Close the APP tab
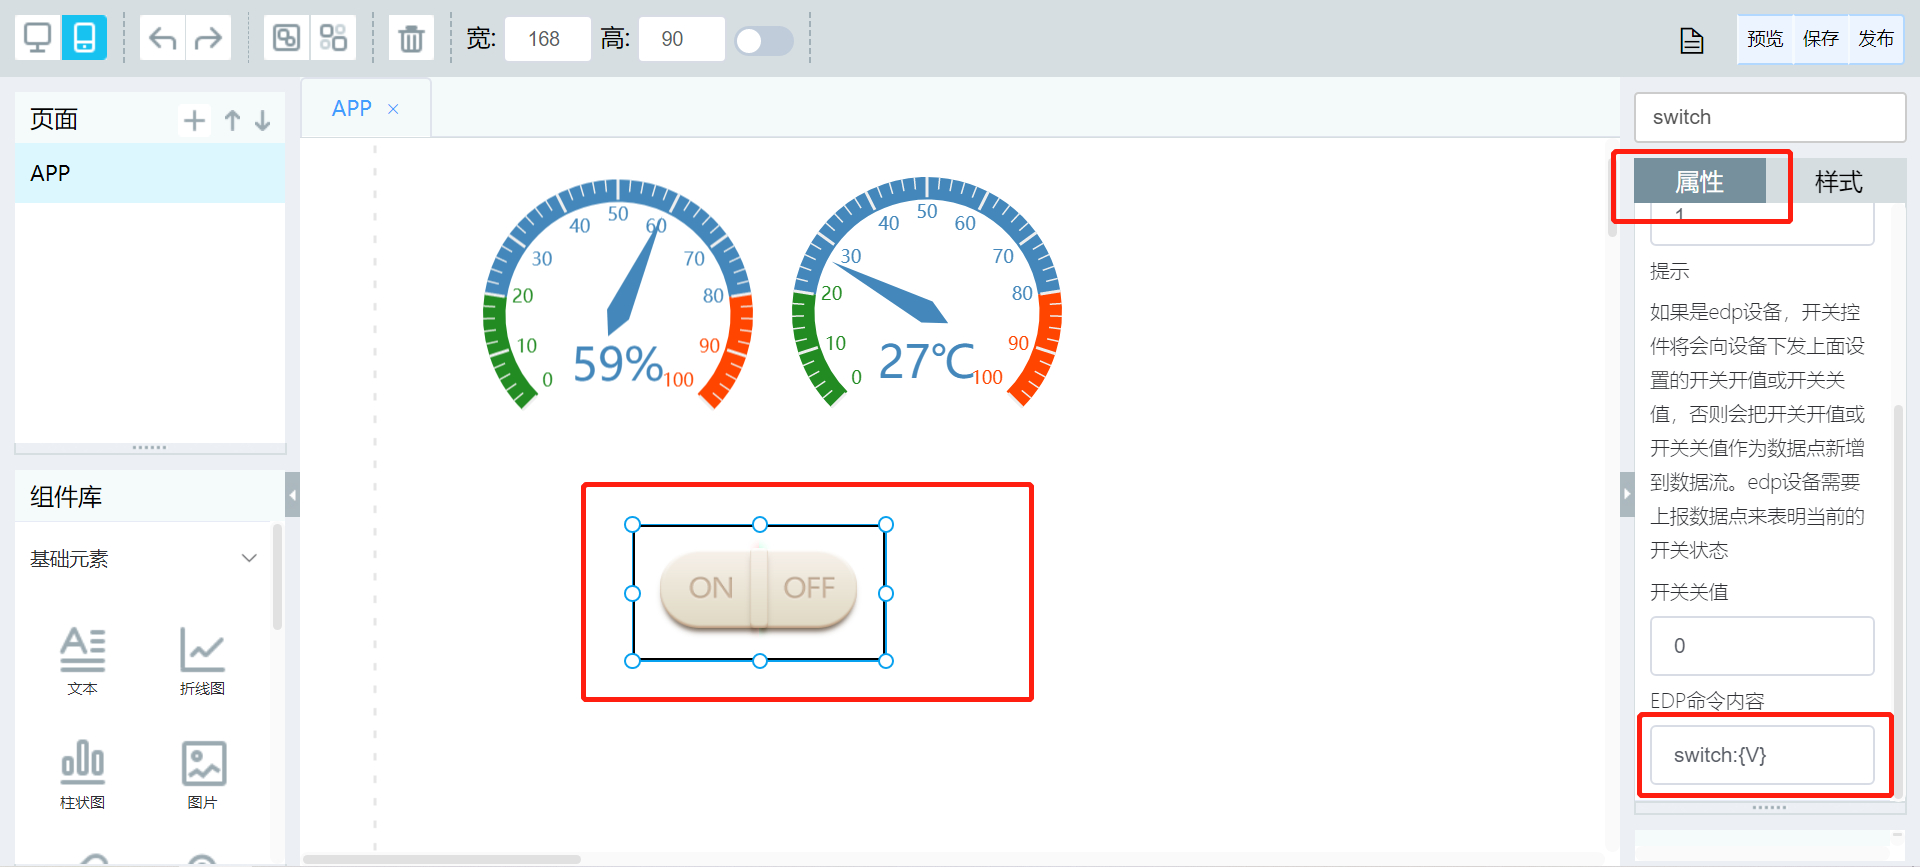 coord(393,109)
